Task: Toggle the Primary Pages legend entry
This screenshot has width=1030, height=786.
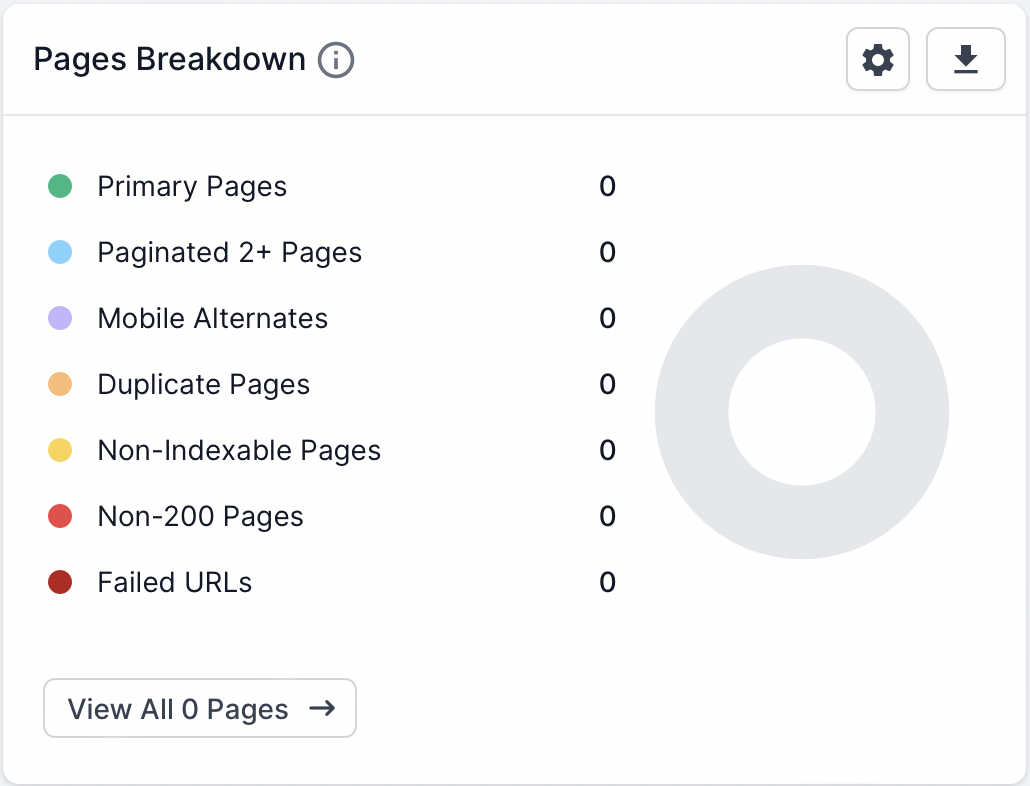Action: click(x=191, y=186)
